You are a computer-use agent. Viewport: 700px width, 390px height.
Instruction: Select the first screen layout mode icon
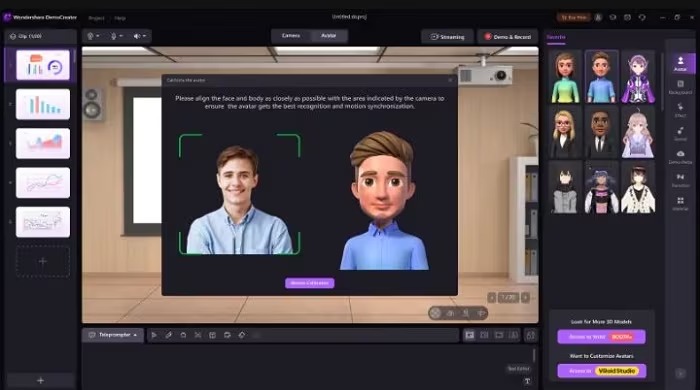[470, 335]
